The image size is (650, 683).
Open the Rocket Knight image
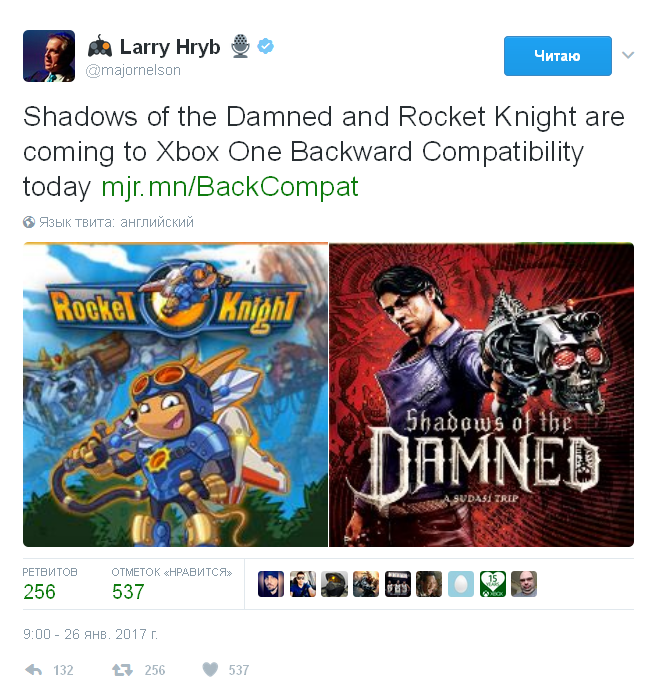click(175, 395)
